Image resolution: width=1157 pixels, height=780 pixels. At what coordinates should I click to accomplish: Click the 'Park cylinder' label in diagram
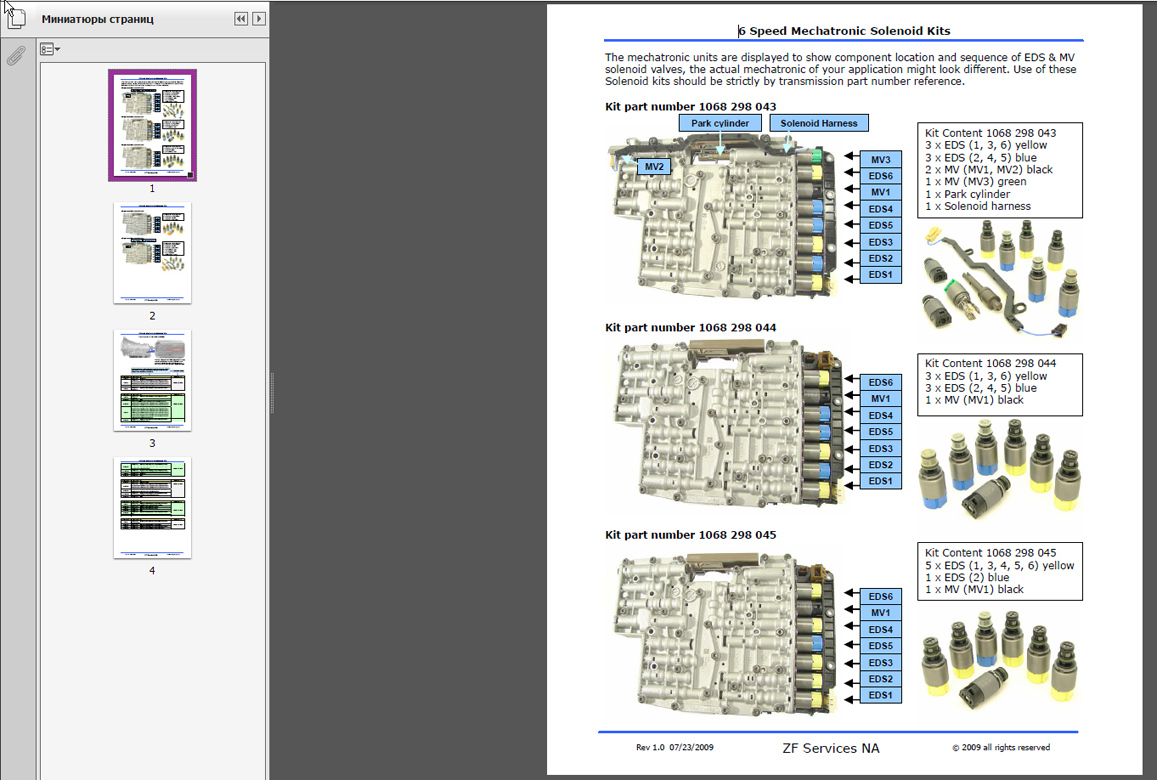click(x=720, y=123)
